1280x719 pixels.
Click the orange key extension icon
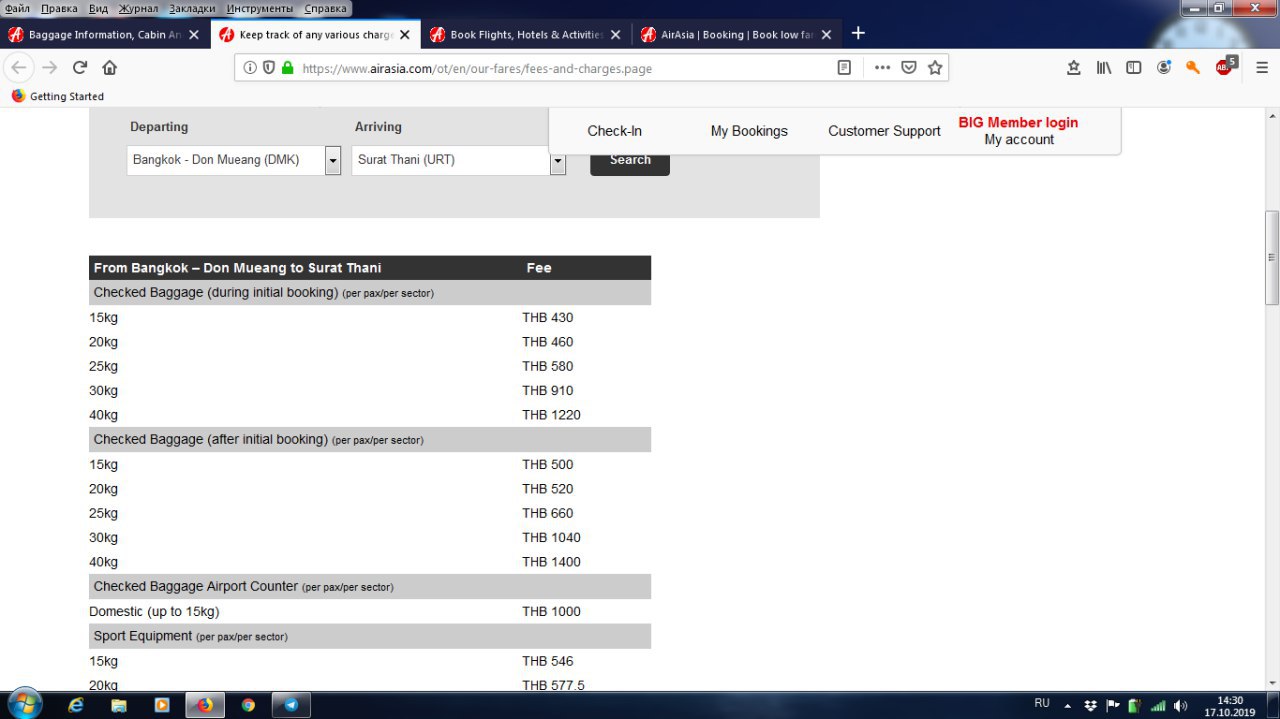click(x=1193, y=68)
